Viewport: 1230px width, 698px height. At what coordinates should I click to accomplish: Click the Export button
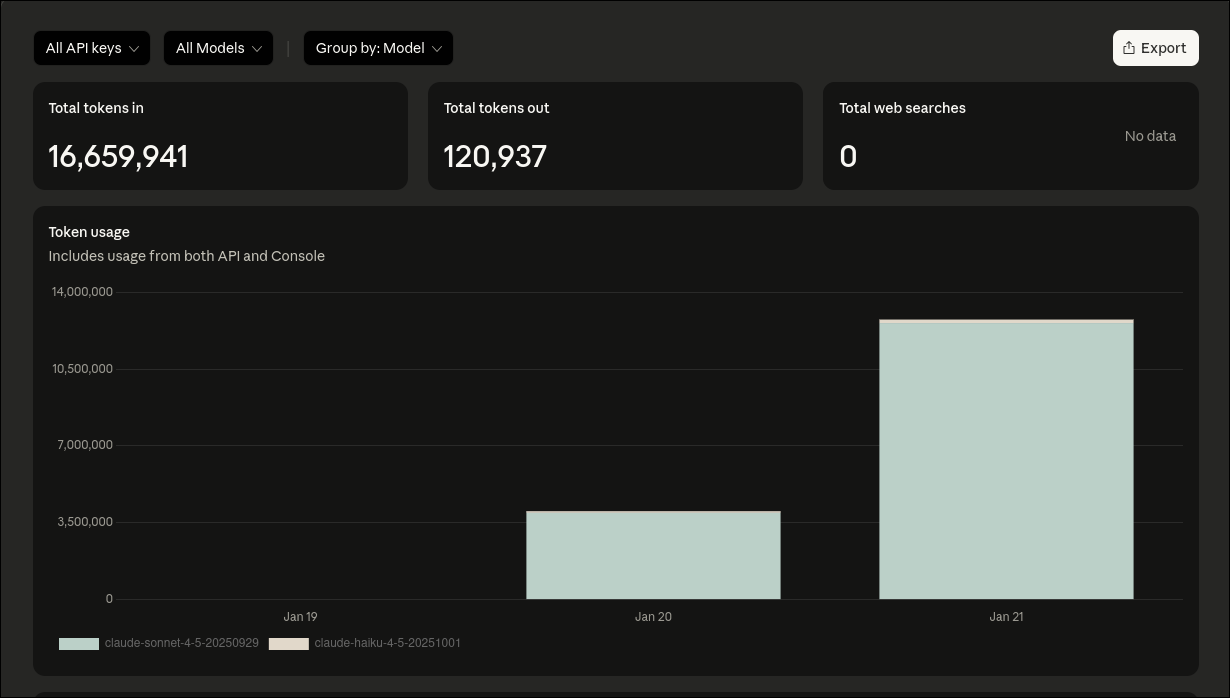pyautogui.click(x=1155, y=47)
